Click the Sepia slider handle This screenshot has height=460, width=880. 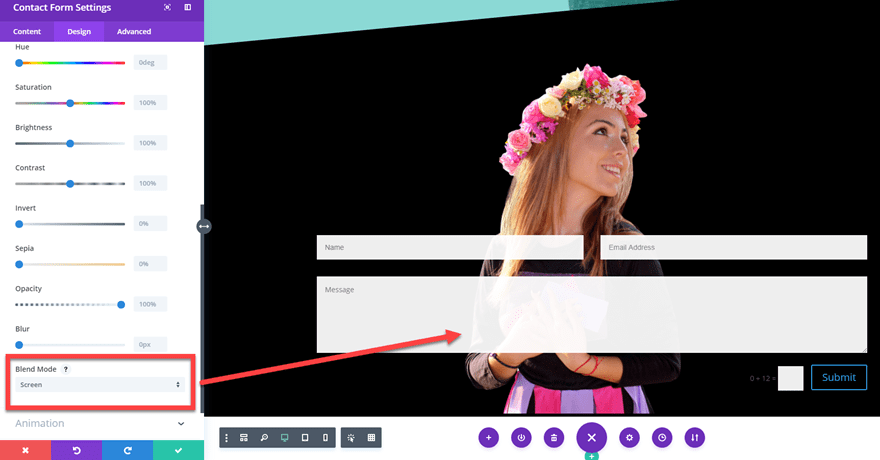tap(19, 264)
